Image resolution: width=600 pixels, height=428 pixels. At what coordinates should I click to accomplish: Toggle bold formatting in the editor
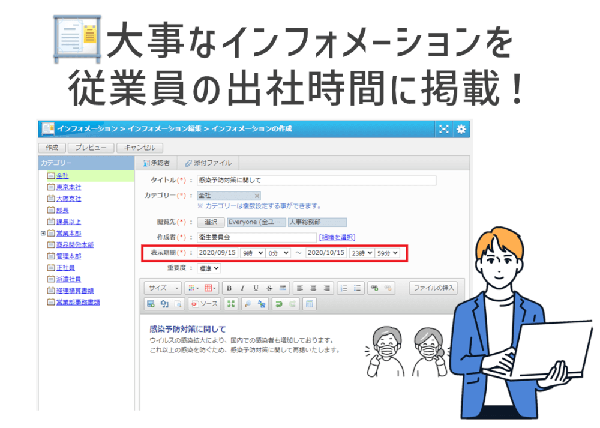(x=229, y=288)
